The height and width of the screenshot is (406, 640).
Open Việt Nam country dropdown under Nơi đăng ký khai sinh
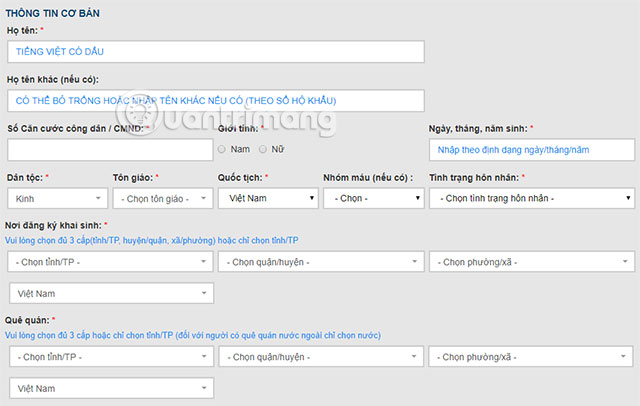pos(111,293)
